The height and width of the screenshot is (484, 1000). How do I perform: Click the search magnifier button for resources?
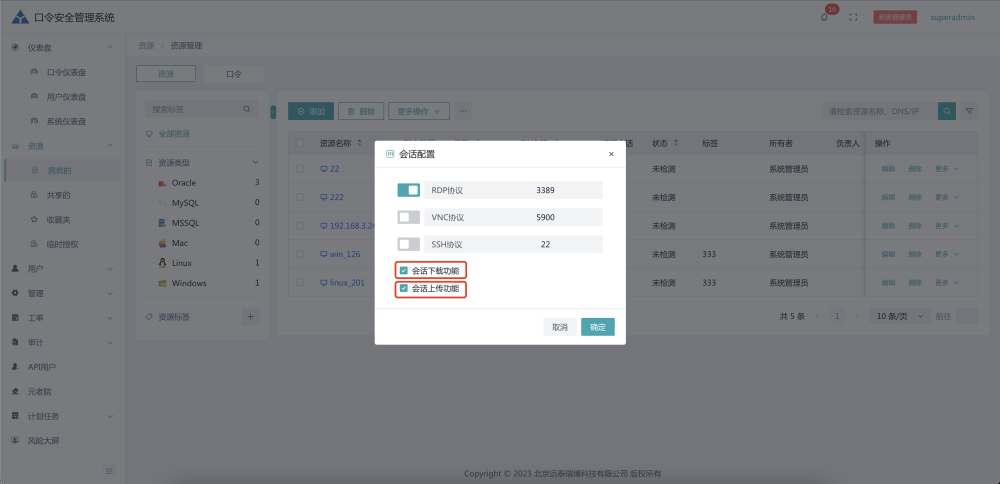(x=946, y=111)
